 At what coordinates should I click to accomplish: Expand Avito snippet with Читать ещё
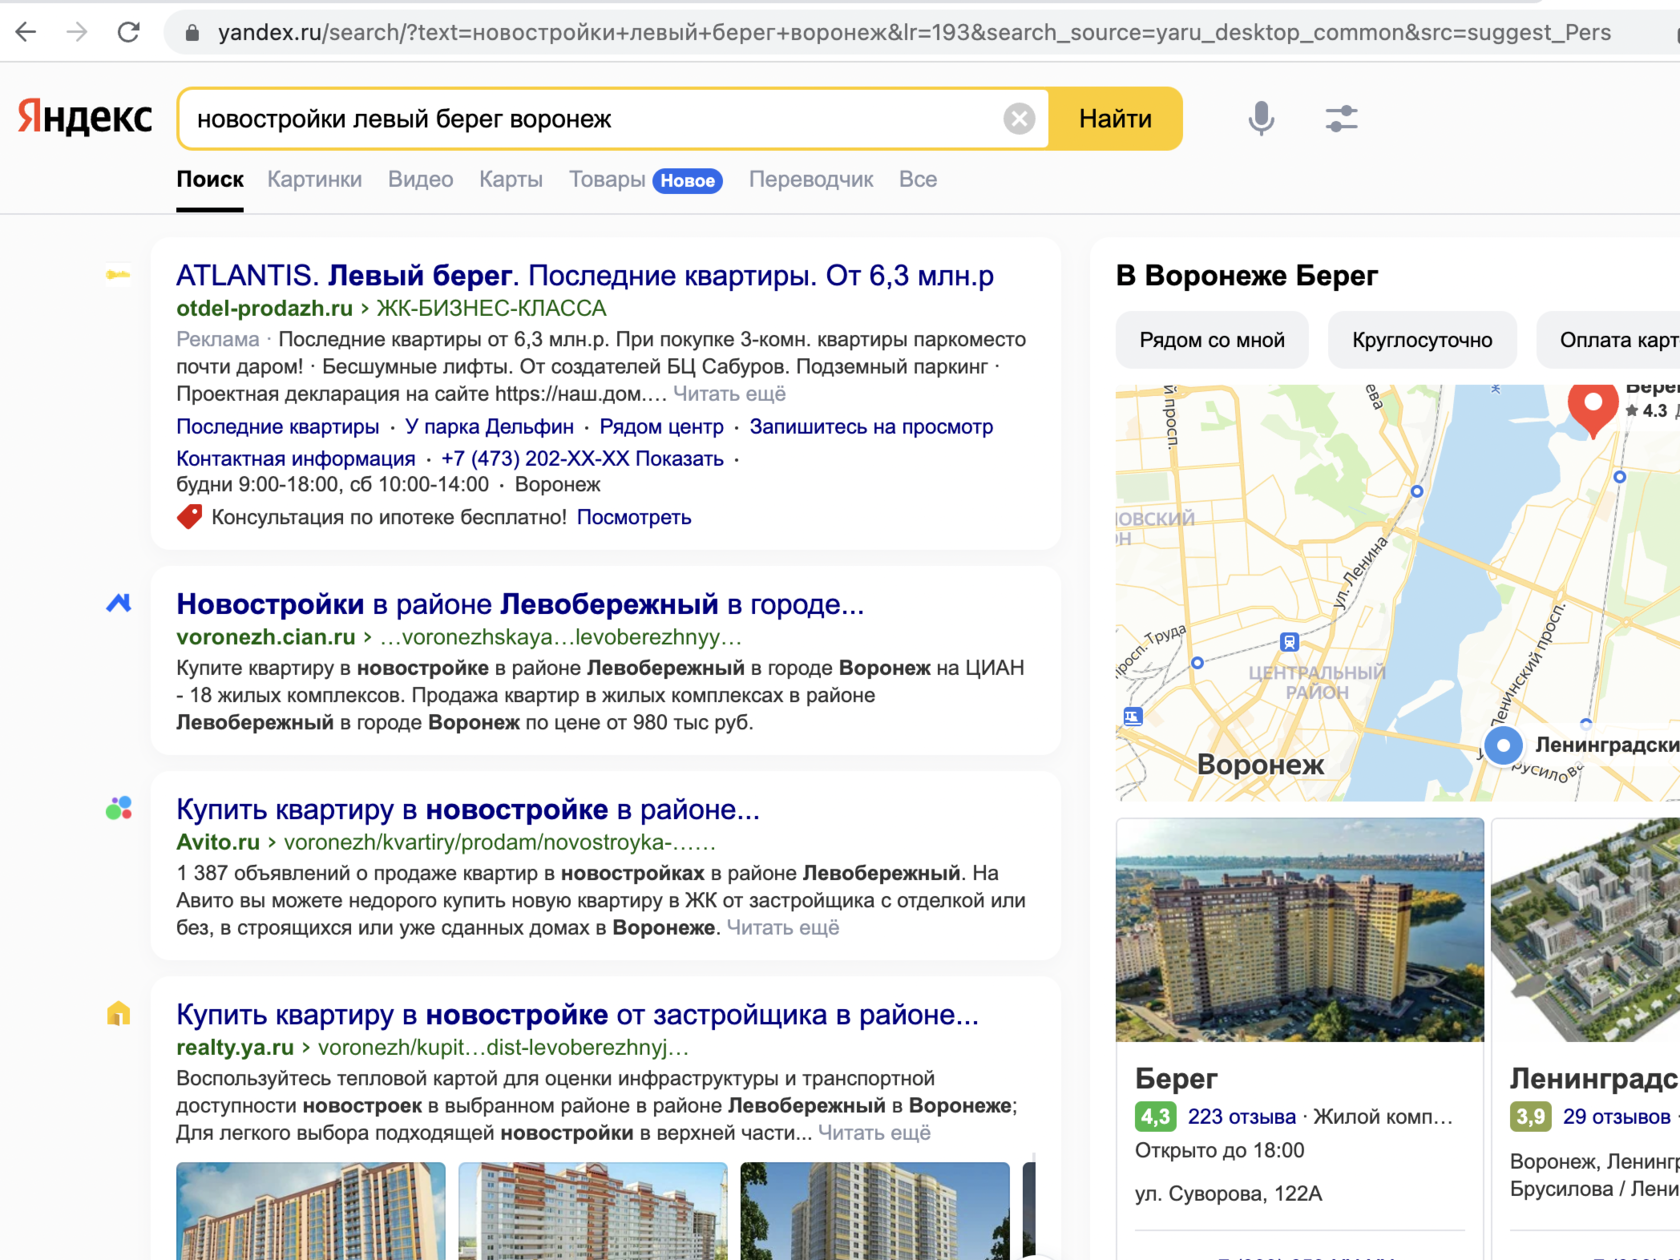pyautogui.click(x=783, y=928)
